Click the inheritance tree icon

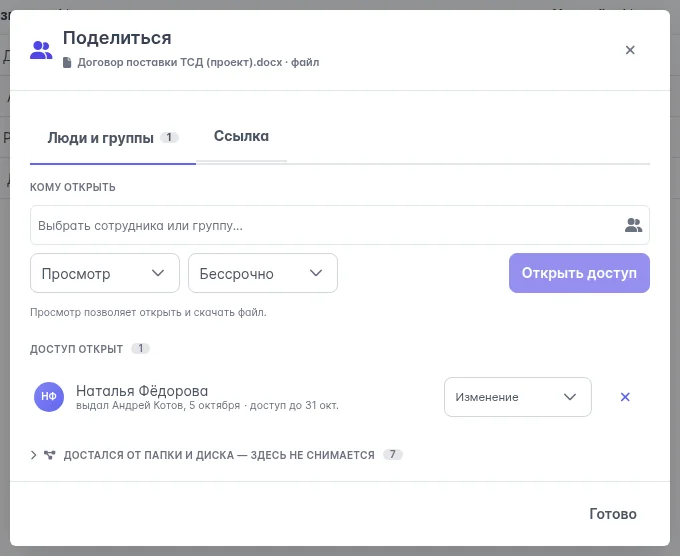pyautogui.click(x=49, y=455)
